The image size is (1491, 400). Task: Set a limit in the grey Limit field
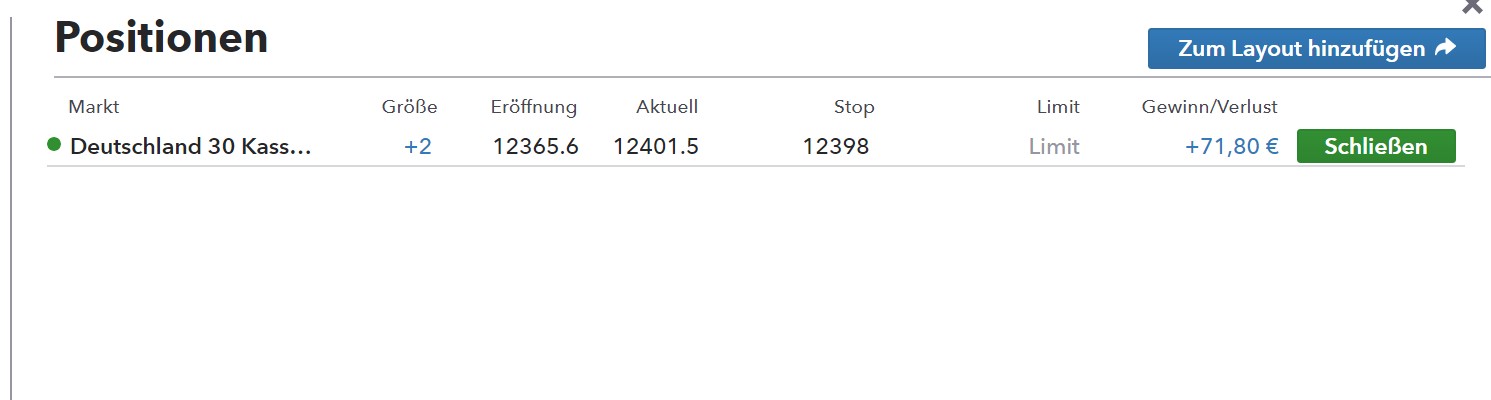[x=1054, y=147]
